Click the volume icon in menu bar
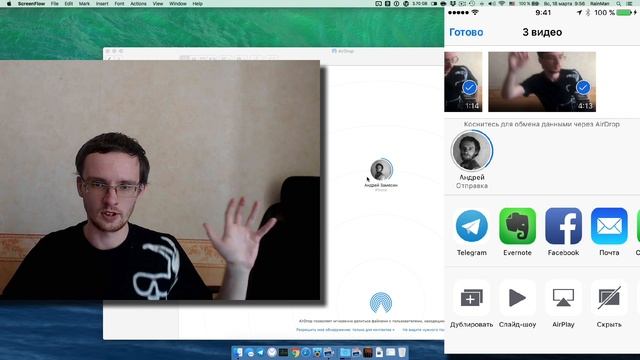Screen dimensions: 640x360 click(492, 3)
